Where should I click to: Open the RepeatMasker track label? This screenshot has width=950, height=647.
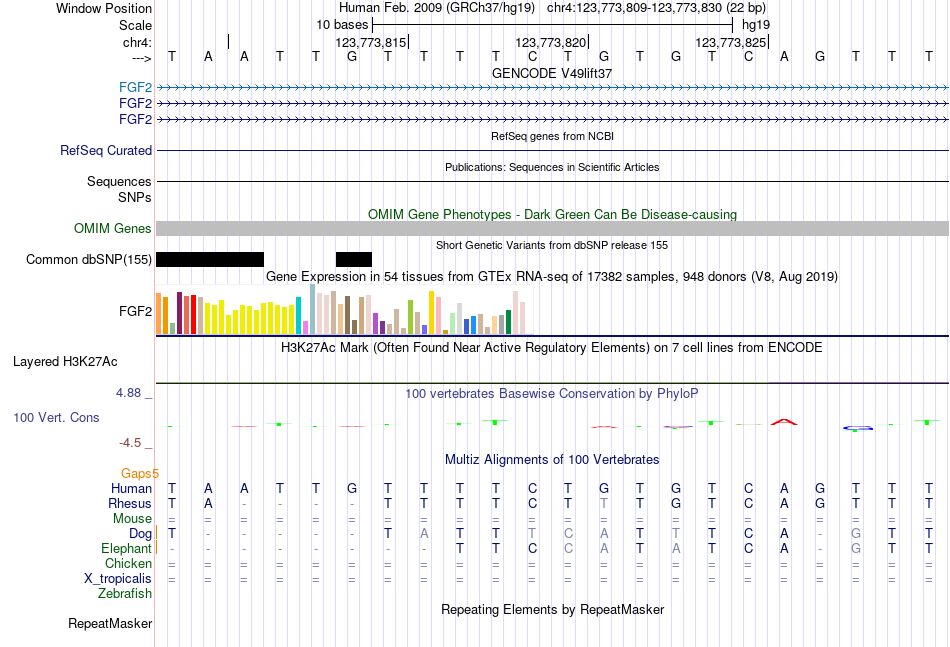110,623
